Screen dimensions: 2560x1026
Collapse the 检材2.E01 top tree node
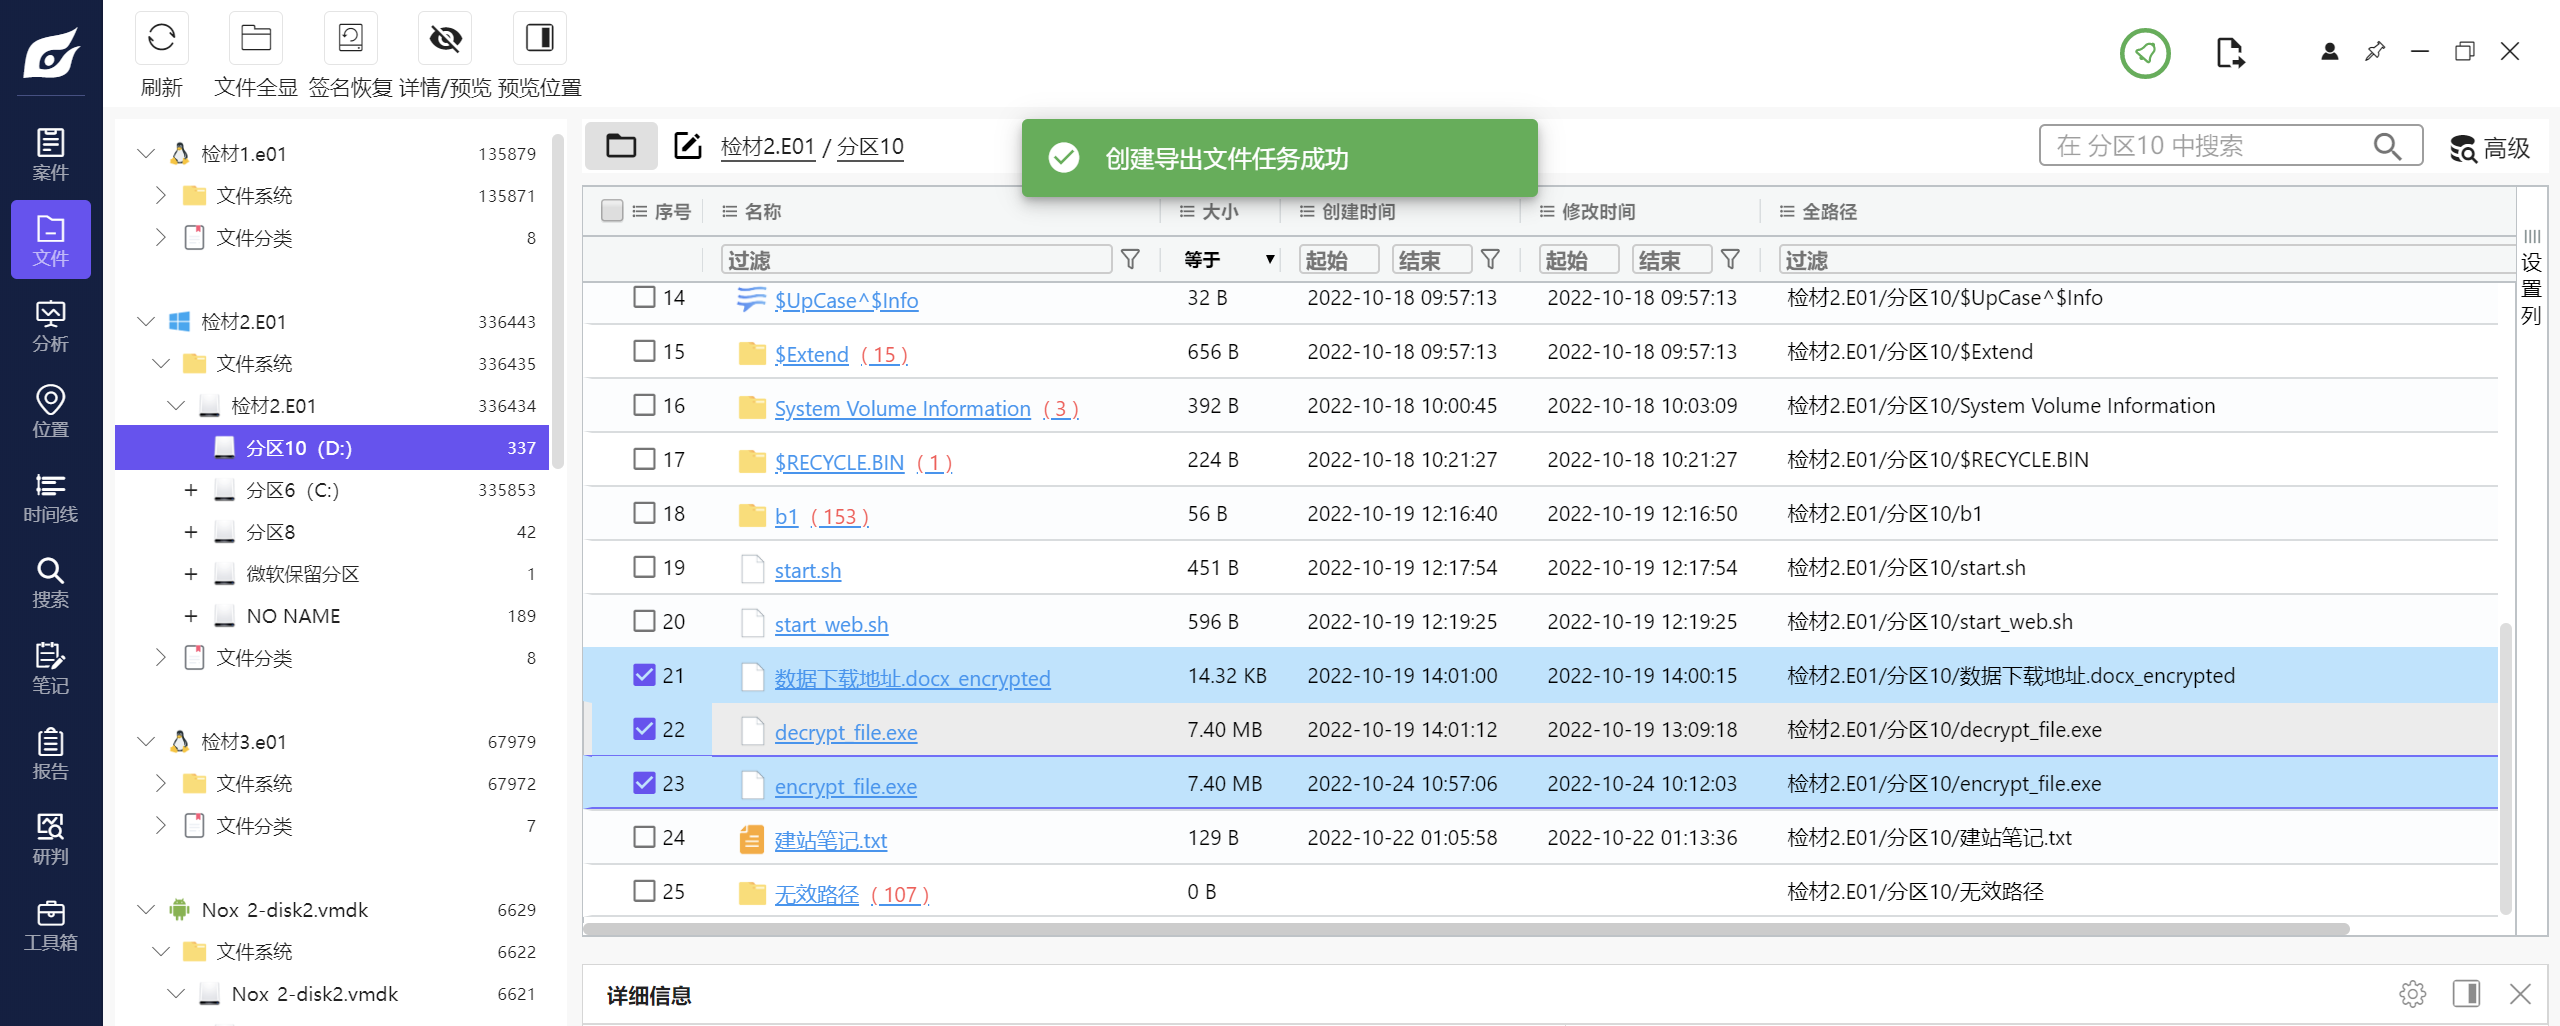pyautogui.click(x=146, y=321)
